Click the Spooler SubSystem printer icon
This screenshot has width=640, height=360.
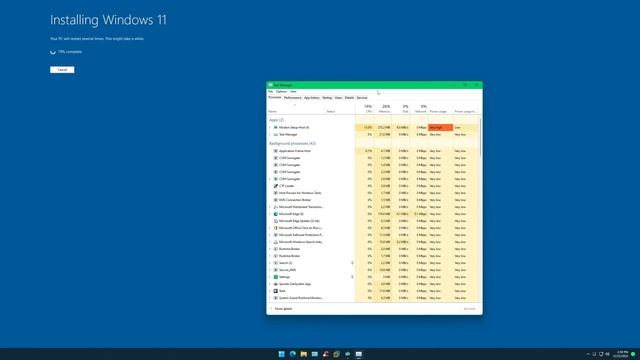[x=276, y=284]
